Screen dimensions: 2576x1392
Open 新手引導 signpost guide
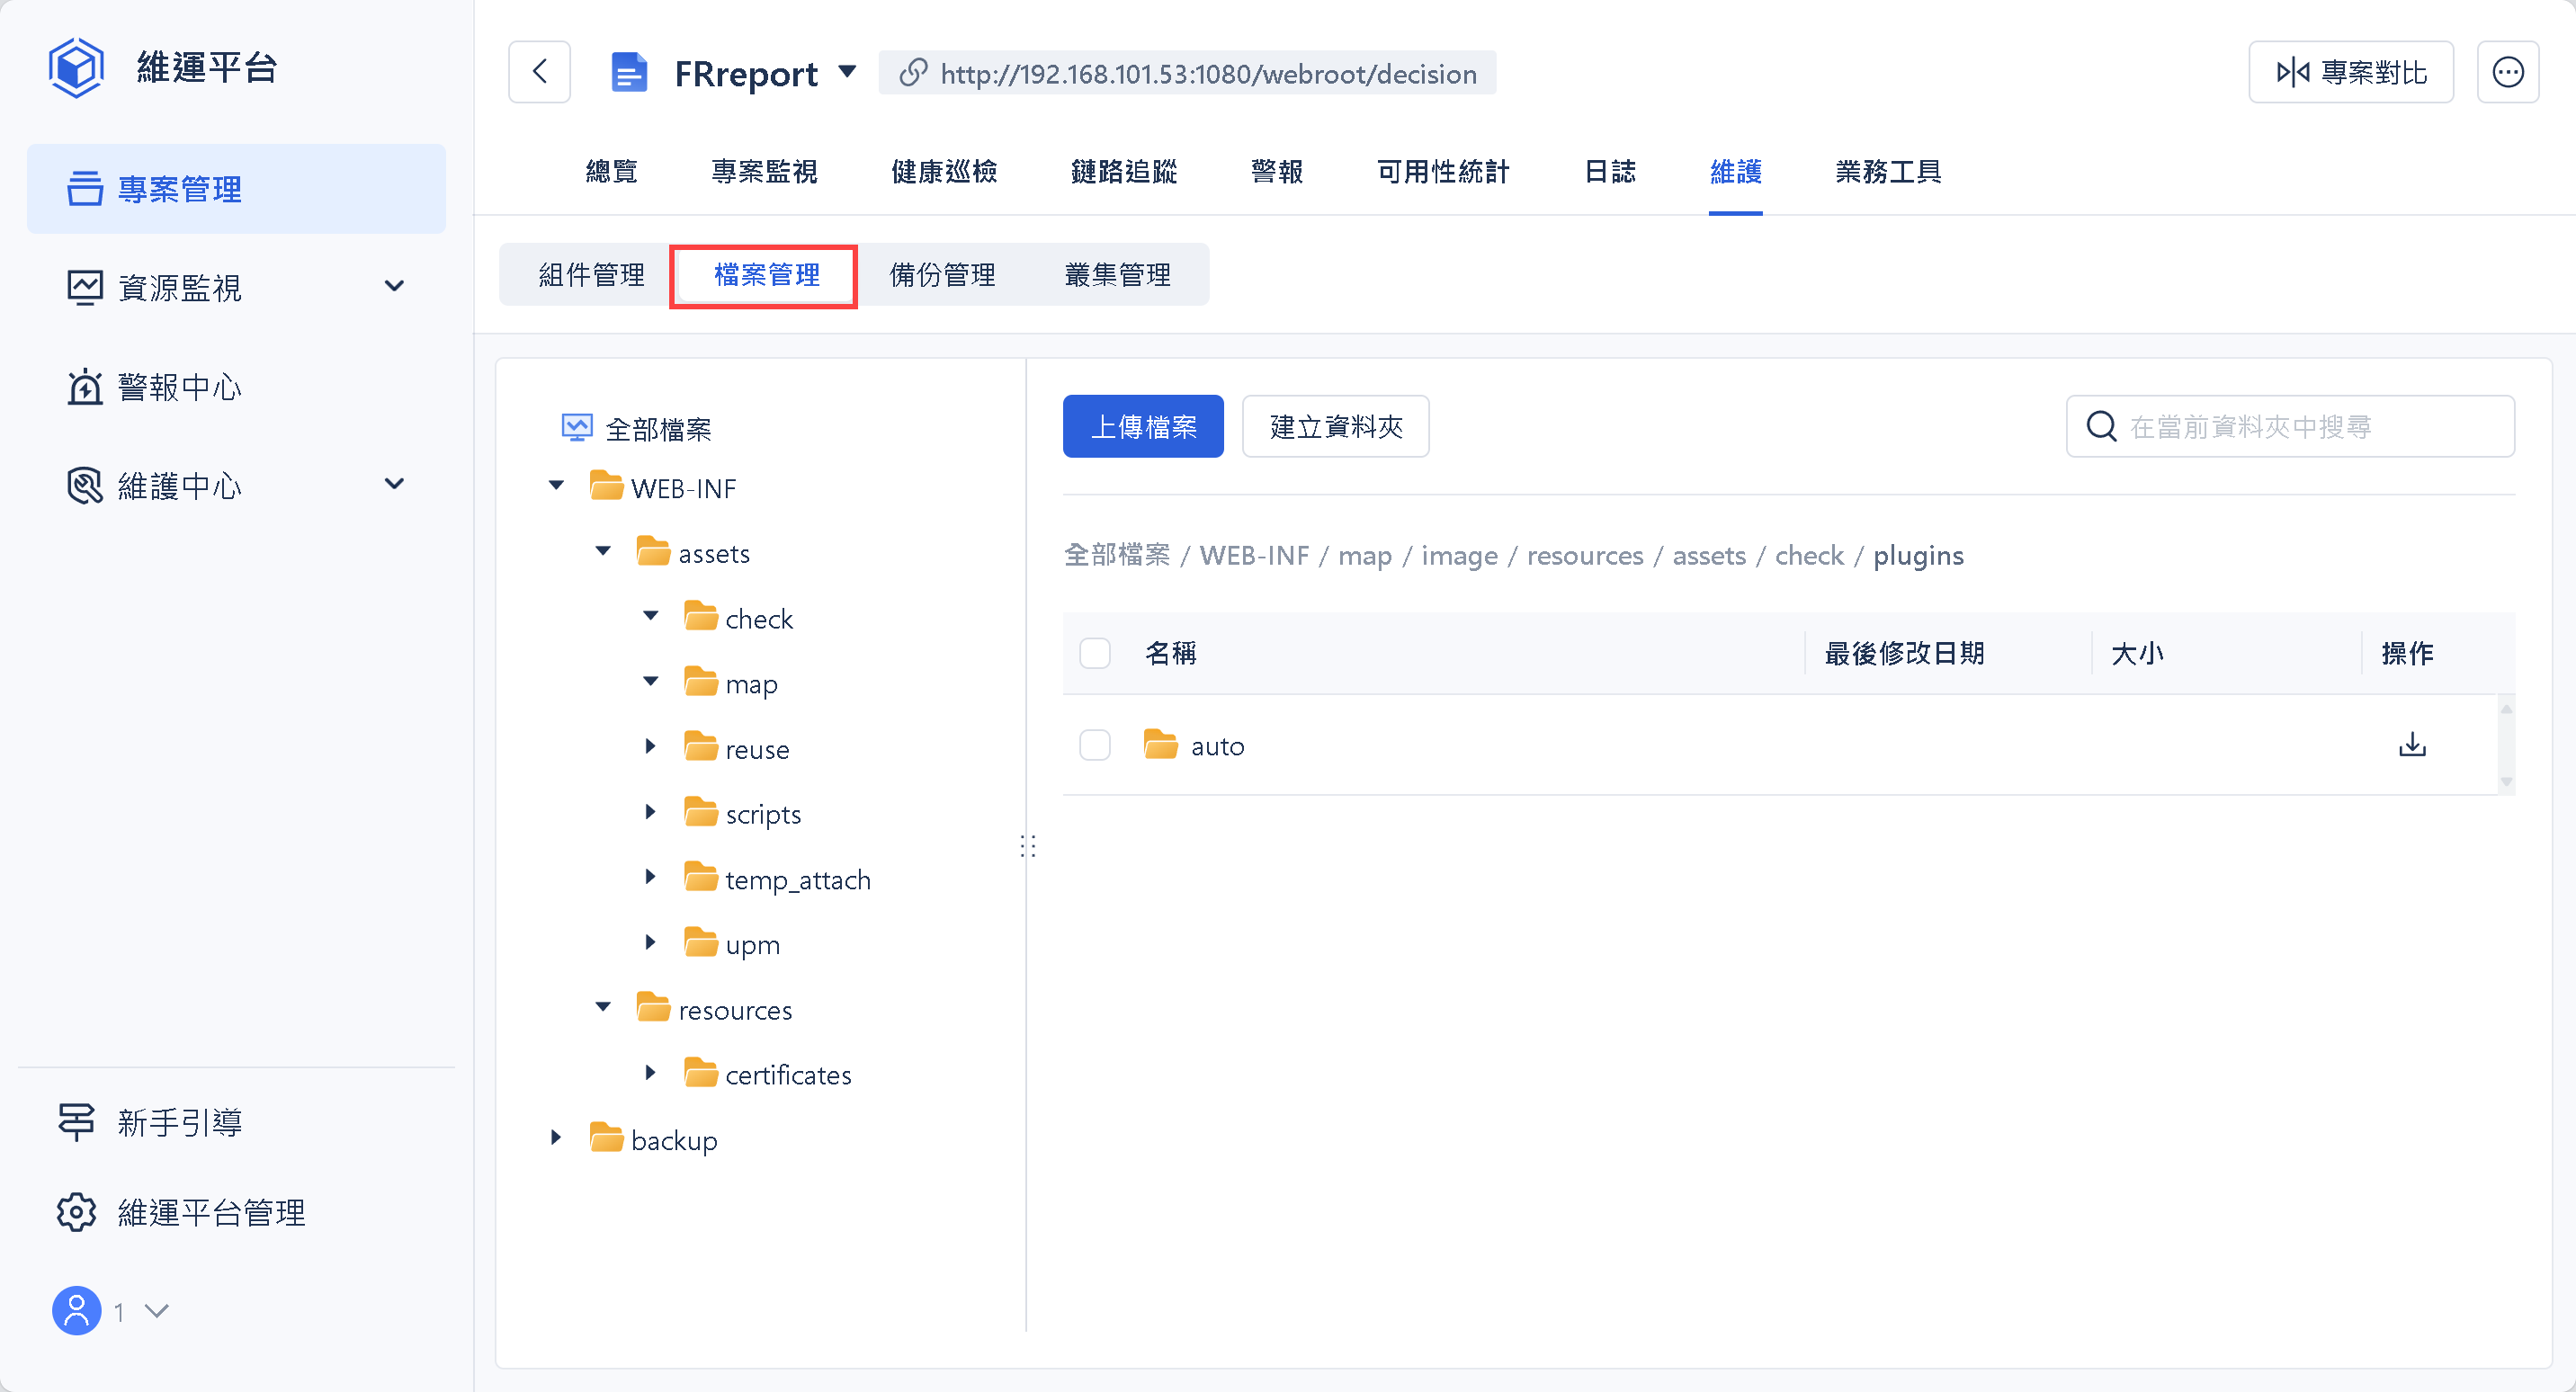coord(77,1122)
